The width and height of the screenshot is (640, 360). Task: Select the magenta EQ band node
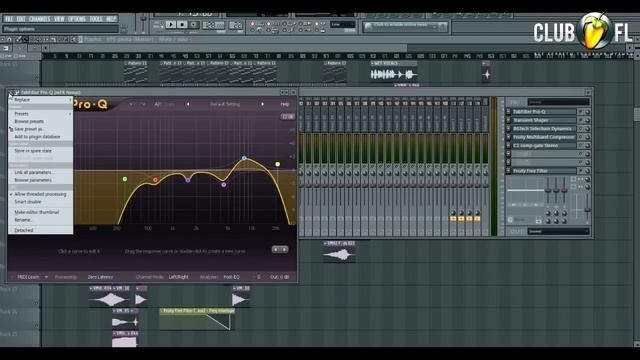[x=224, y=185]
